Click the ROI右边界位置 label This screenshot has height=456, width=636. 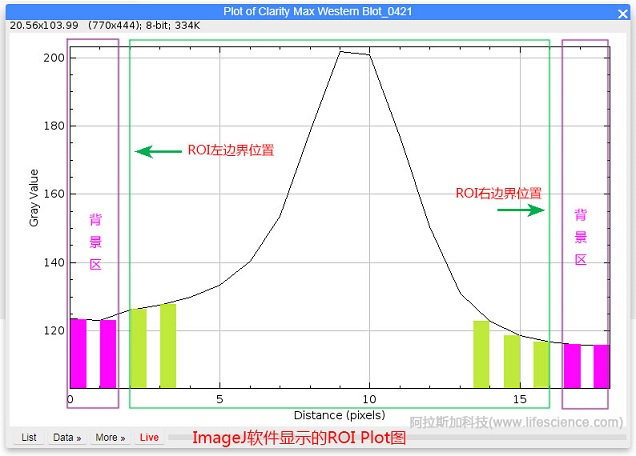click(499, 192)
